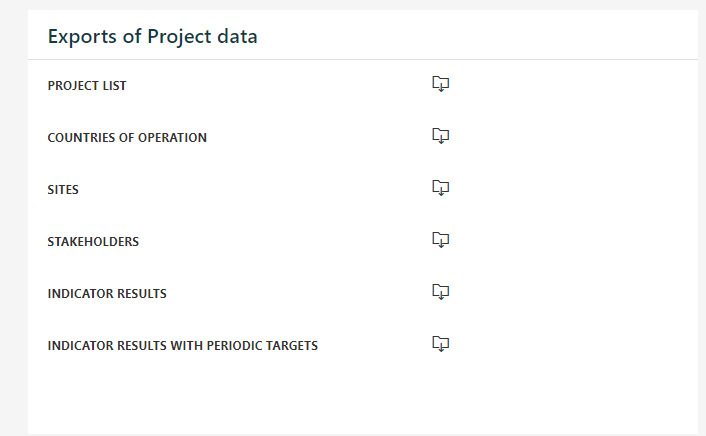Click empty white area below last export row

360,396
